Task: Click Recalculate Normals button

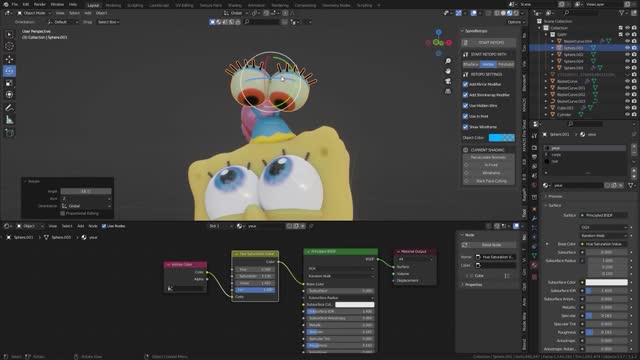Action: coord(488,158)
